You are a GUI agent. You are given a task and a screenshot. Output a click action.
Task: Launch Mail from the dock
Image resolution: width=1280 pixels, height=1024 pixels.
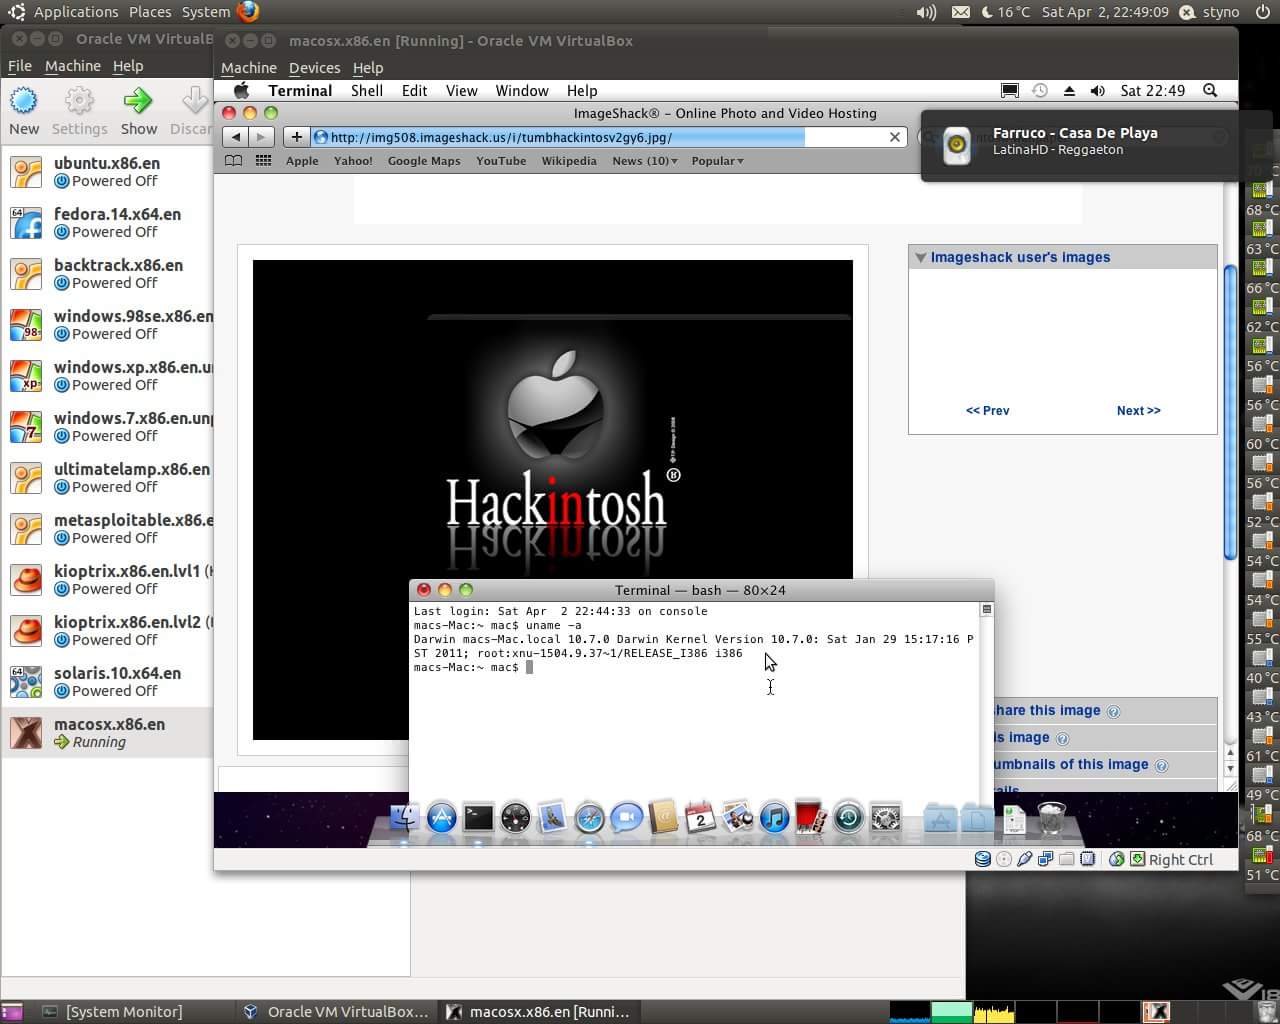coord(552,818)
